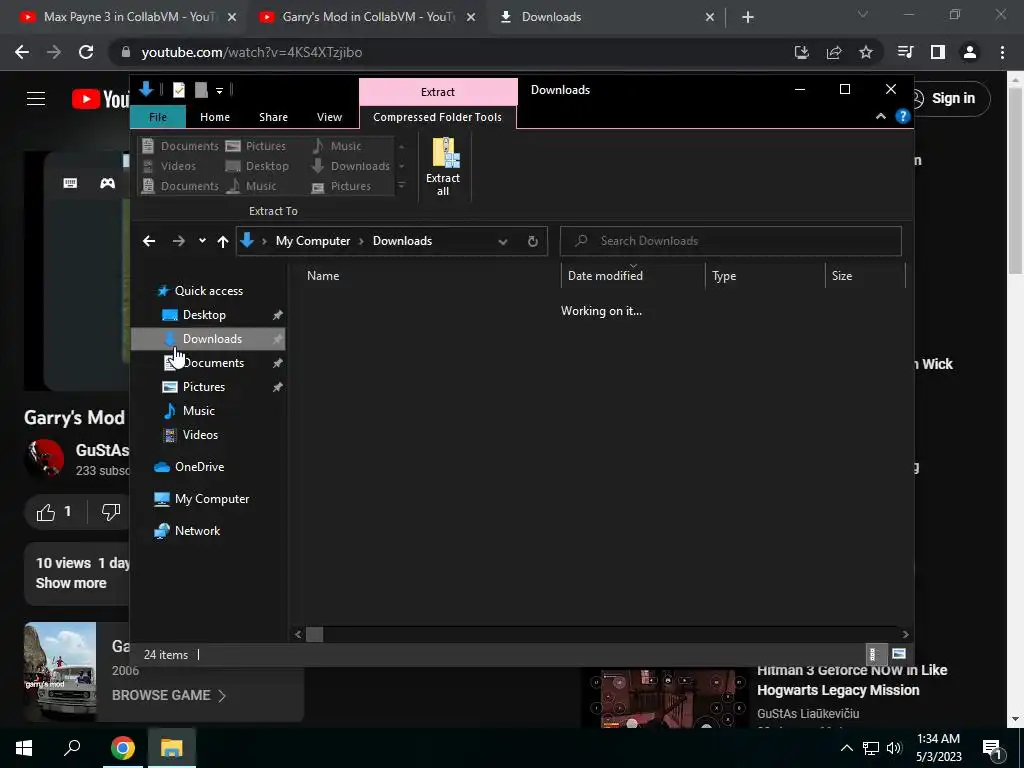
Task: Open Pictures in the navigation pane
Action: point(204,387)
